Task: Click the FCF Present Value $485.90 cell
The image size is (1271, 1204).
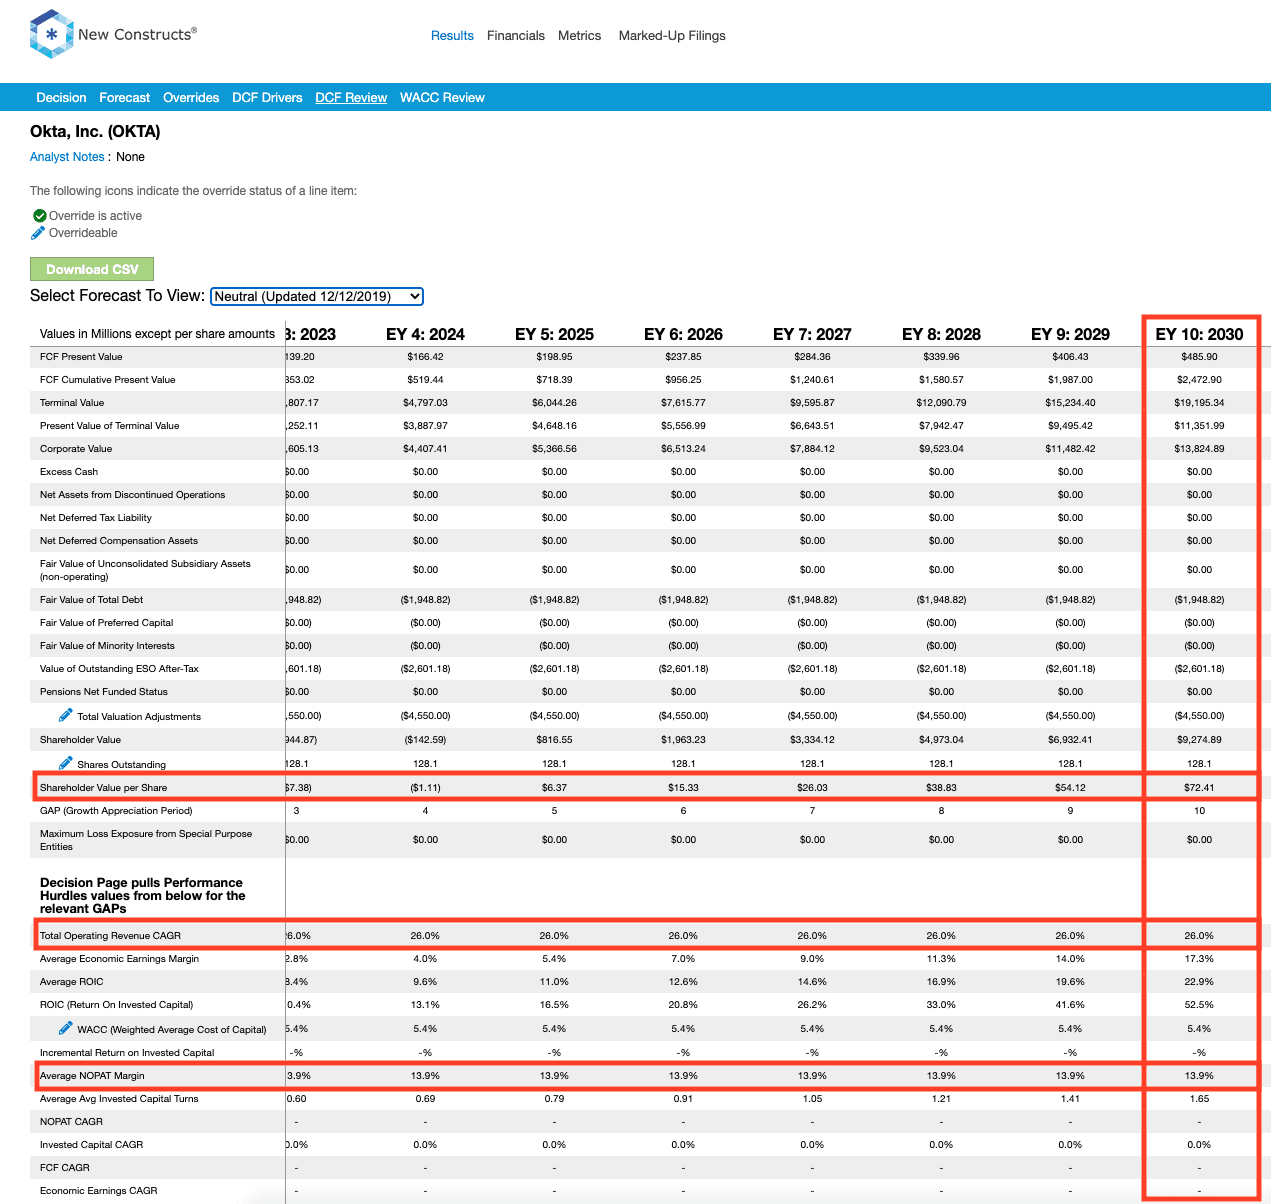Action: click(x=1199, y=357)
